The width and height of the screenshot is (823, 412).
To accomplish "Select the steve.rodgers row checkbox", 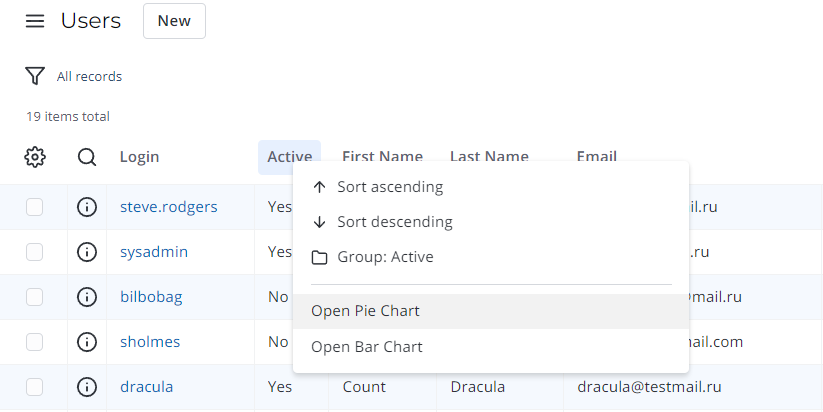I will click(35, 207).
